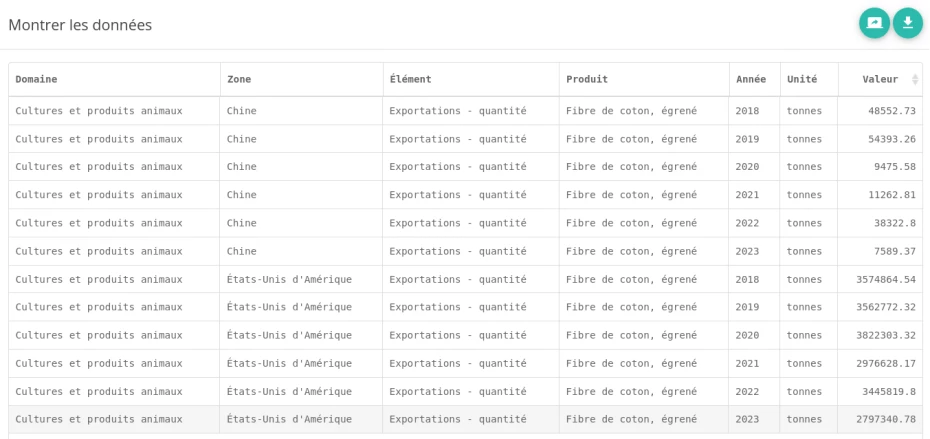Click the Zone column header
The height and width of the screenshot is (439, 930).
click(x=239, y=79)
